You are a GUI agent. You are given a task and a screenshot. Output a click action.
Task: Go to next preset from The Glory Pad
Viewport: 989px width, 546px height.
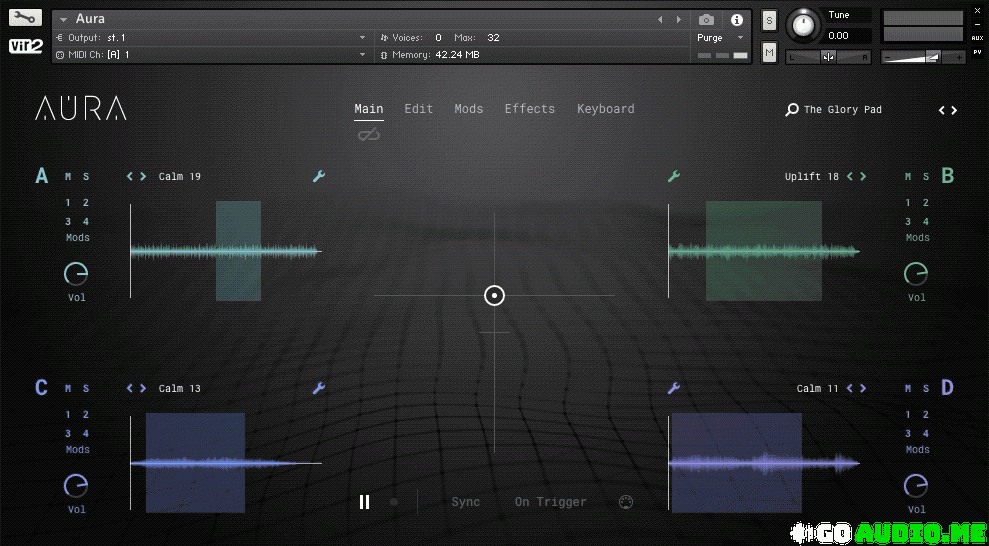point(954,110)
